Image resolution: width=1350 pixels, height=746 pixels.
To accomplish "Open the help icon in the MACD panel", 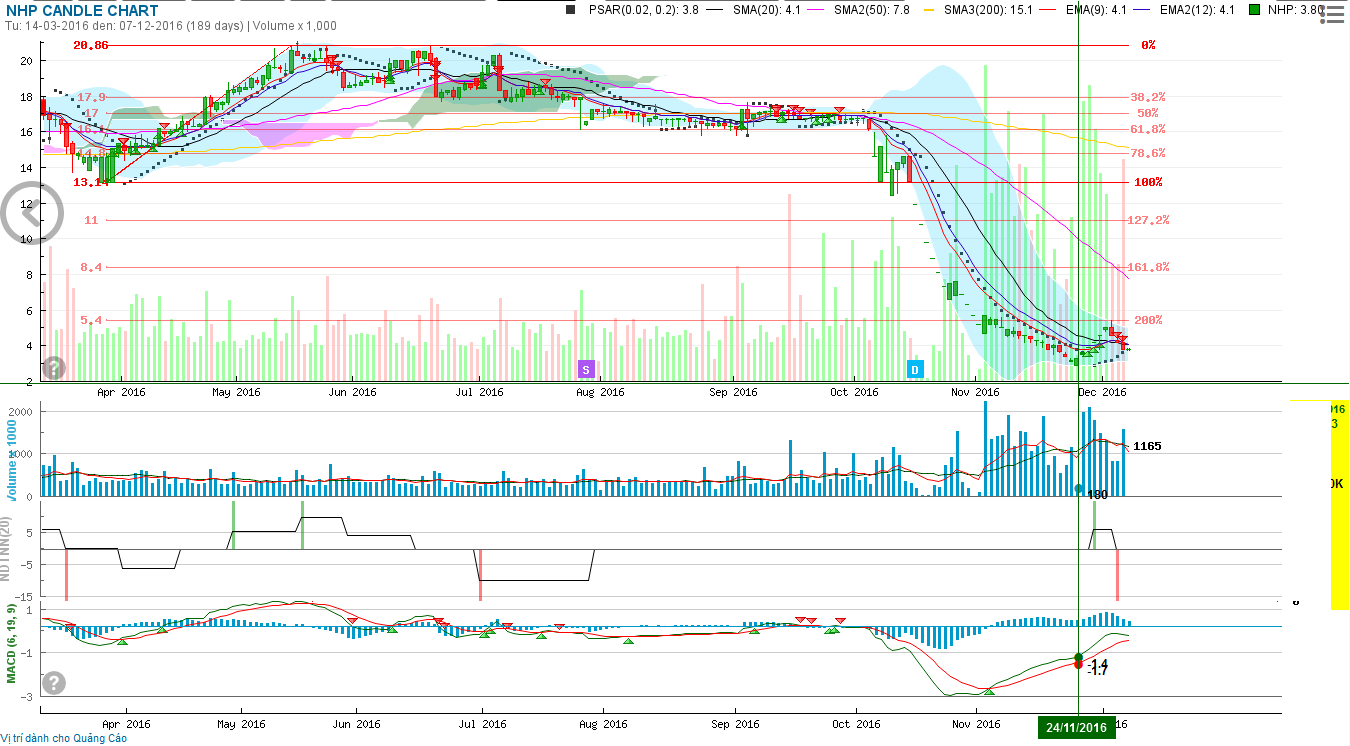I will point(53,683).
